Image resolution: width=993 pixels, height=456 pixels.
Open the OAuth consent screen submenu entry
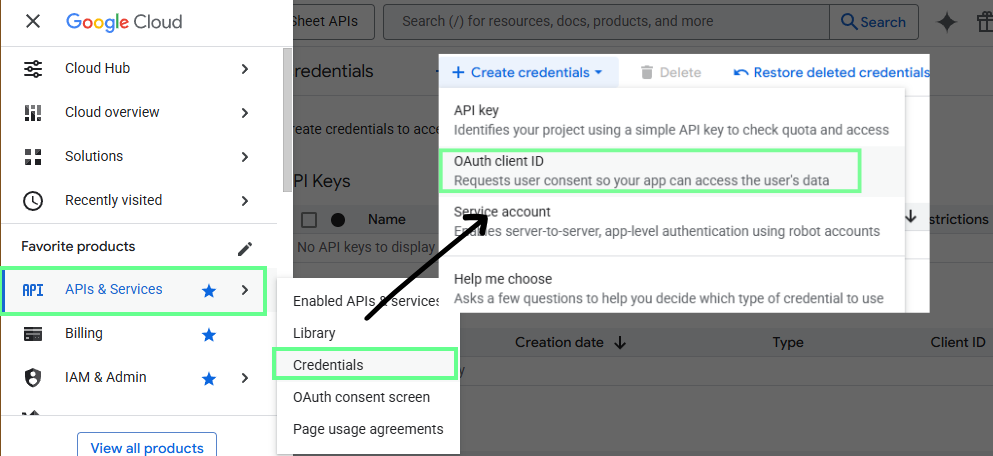[x=361, y=397]
